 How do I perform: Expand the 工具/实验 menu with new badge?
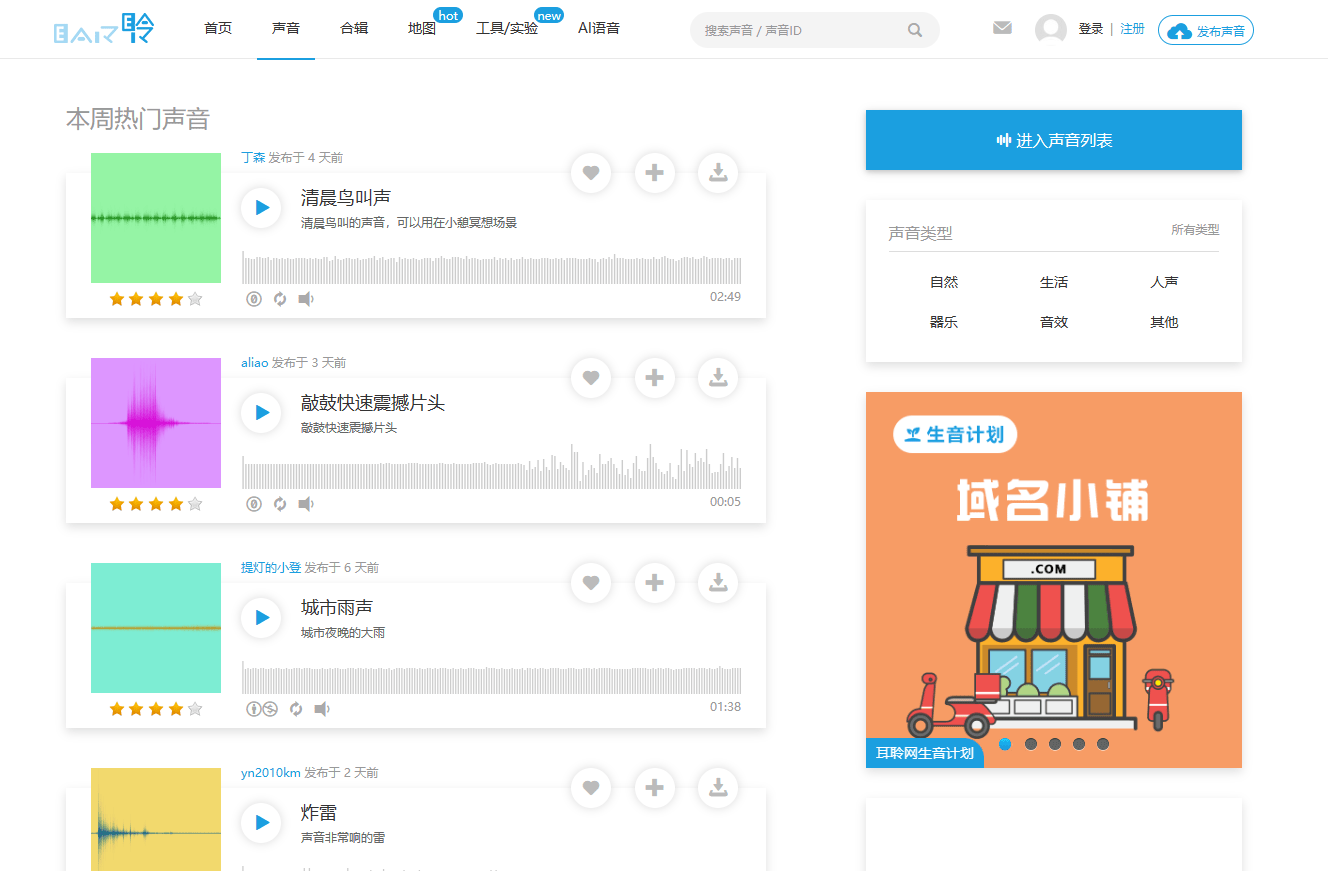click(x=508, y=28)
